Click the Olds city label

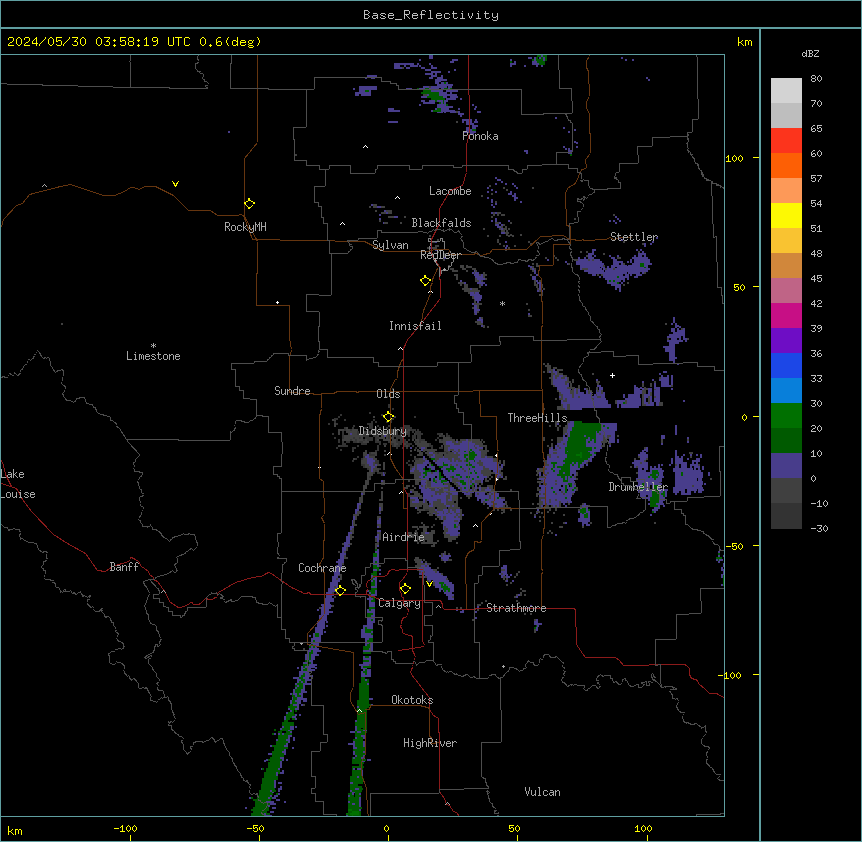[x=388, y=394]
